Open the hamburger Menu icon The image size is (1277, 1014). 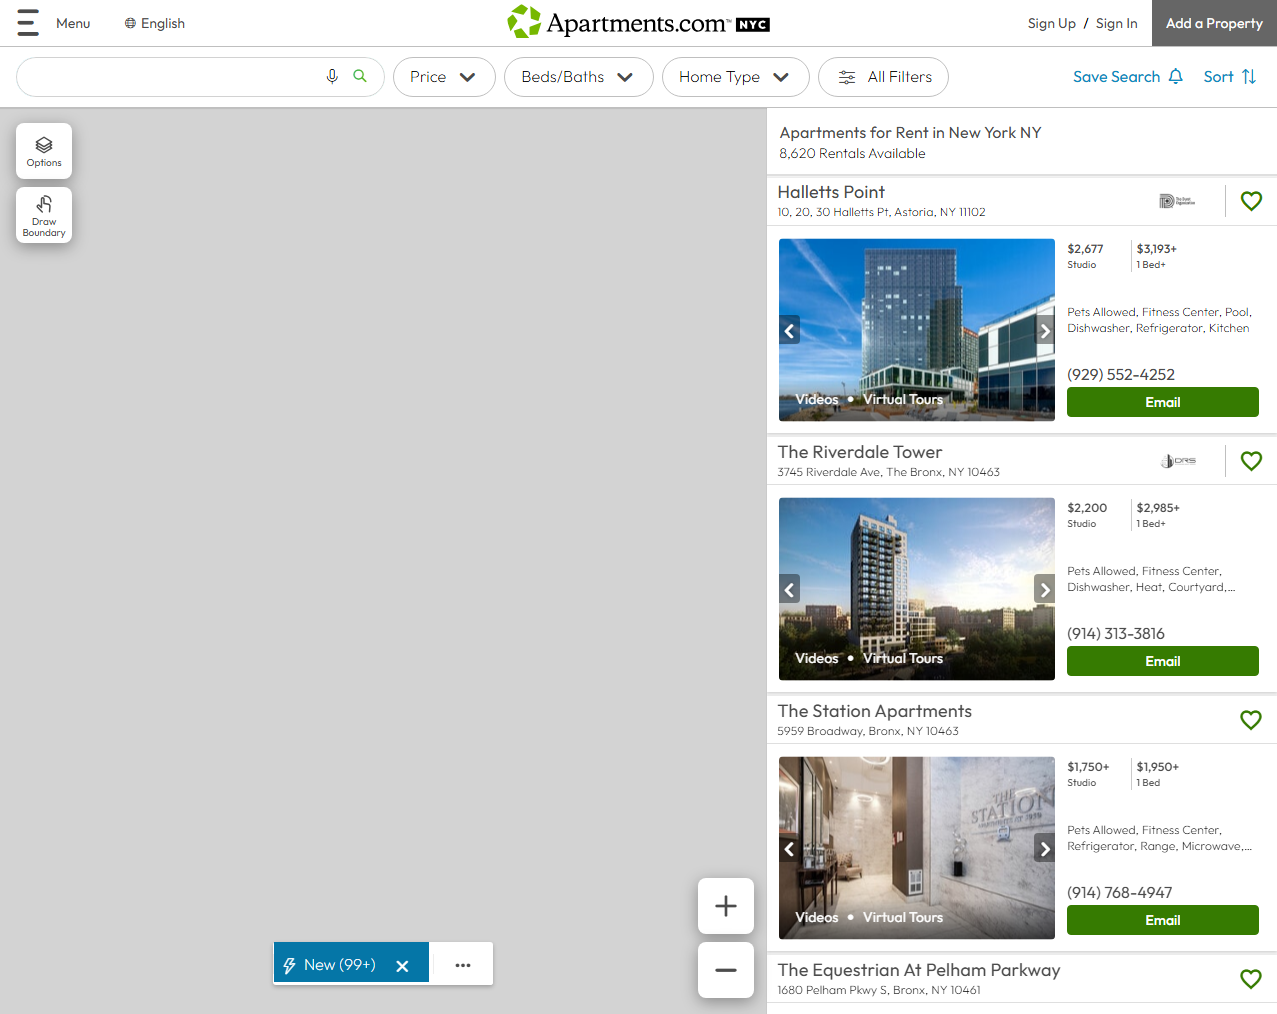pos(27,22)
